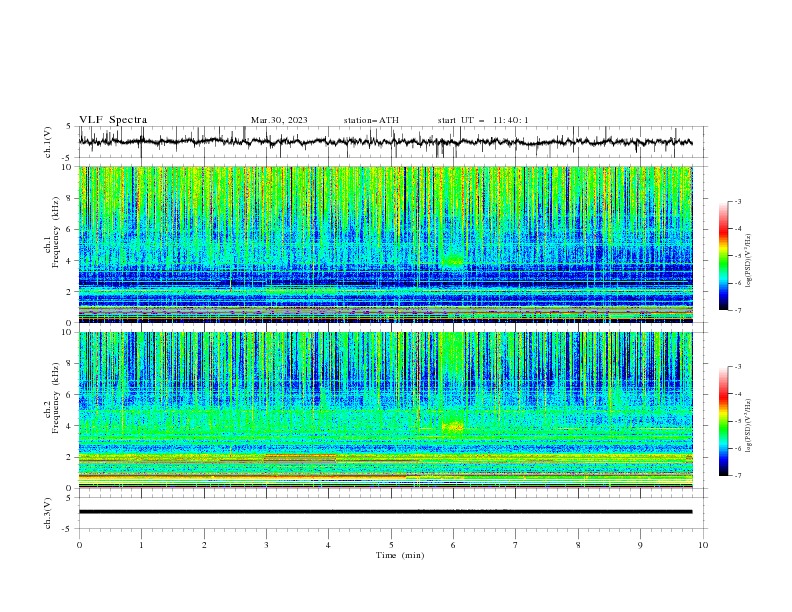
Task: Click the 'station=ATH' label
Action: [x=371, y=120]
